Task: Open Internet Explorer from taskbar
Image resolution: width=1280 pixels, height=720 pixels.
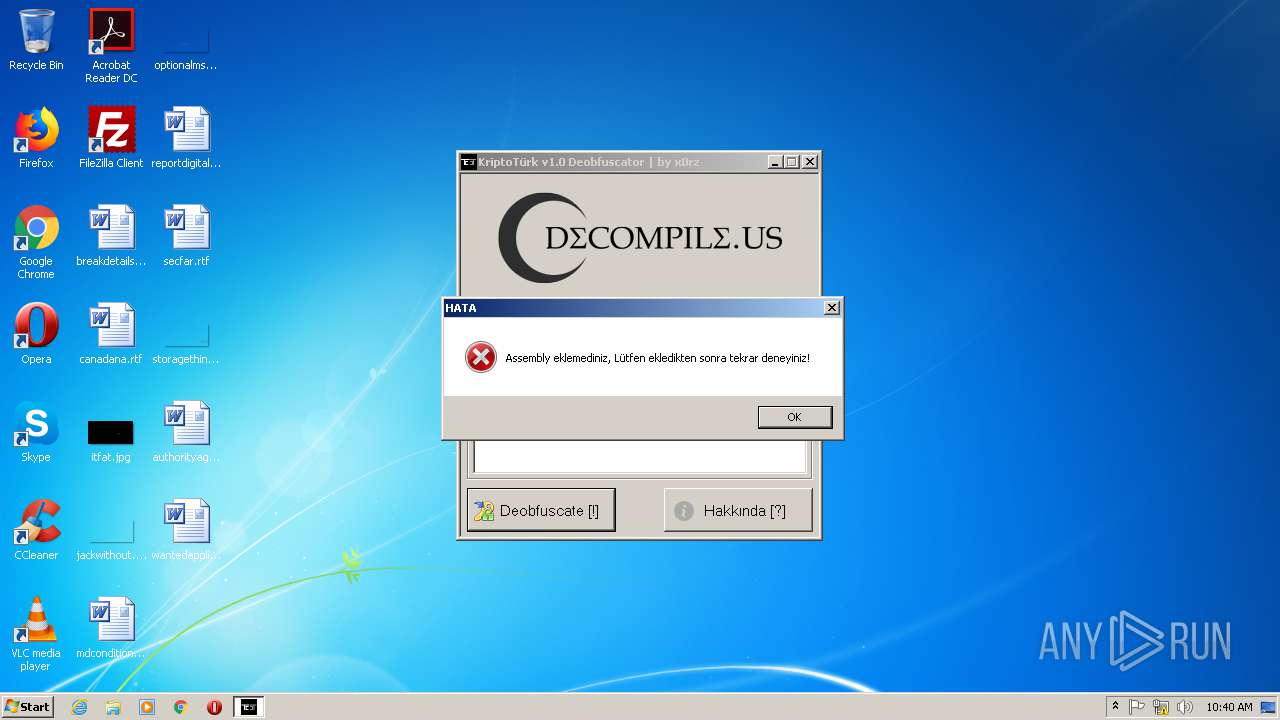Action: 79,707
